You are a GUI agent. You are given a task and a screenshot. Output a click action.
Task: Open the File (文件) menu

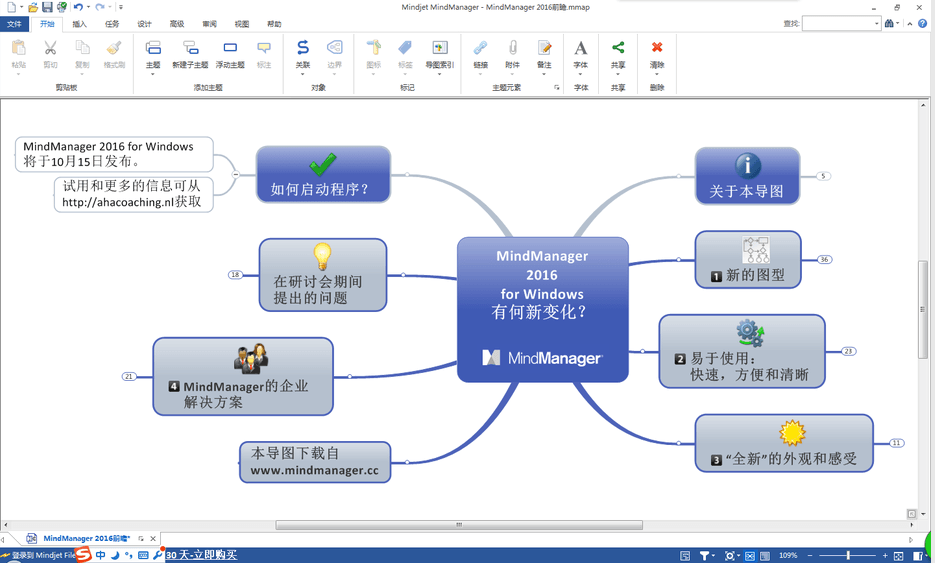14,24
